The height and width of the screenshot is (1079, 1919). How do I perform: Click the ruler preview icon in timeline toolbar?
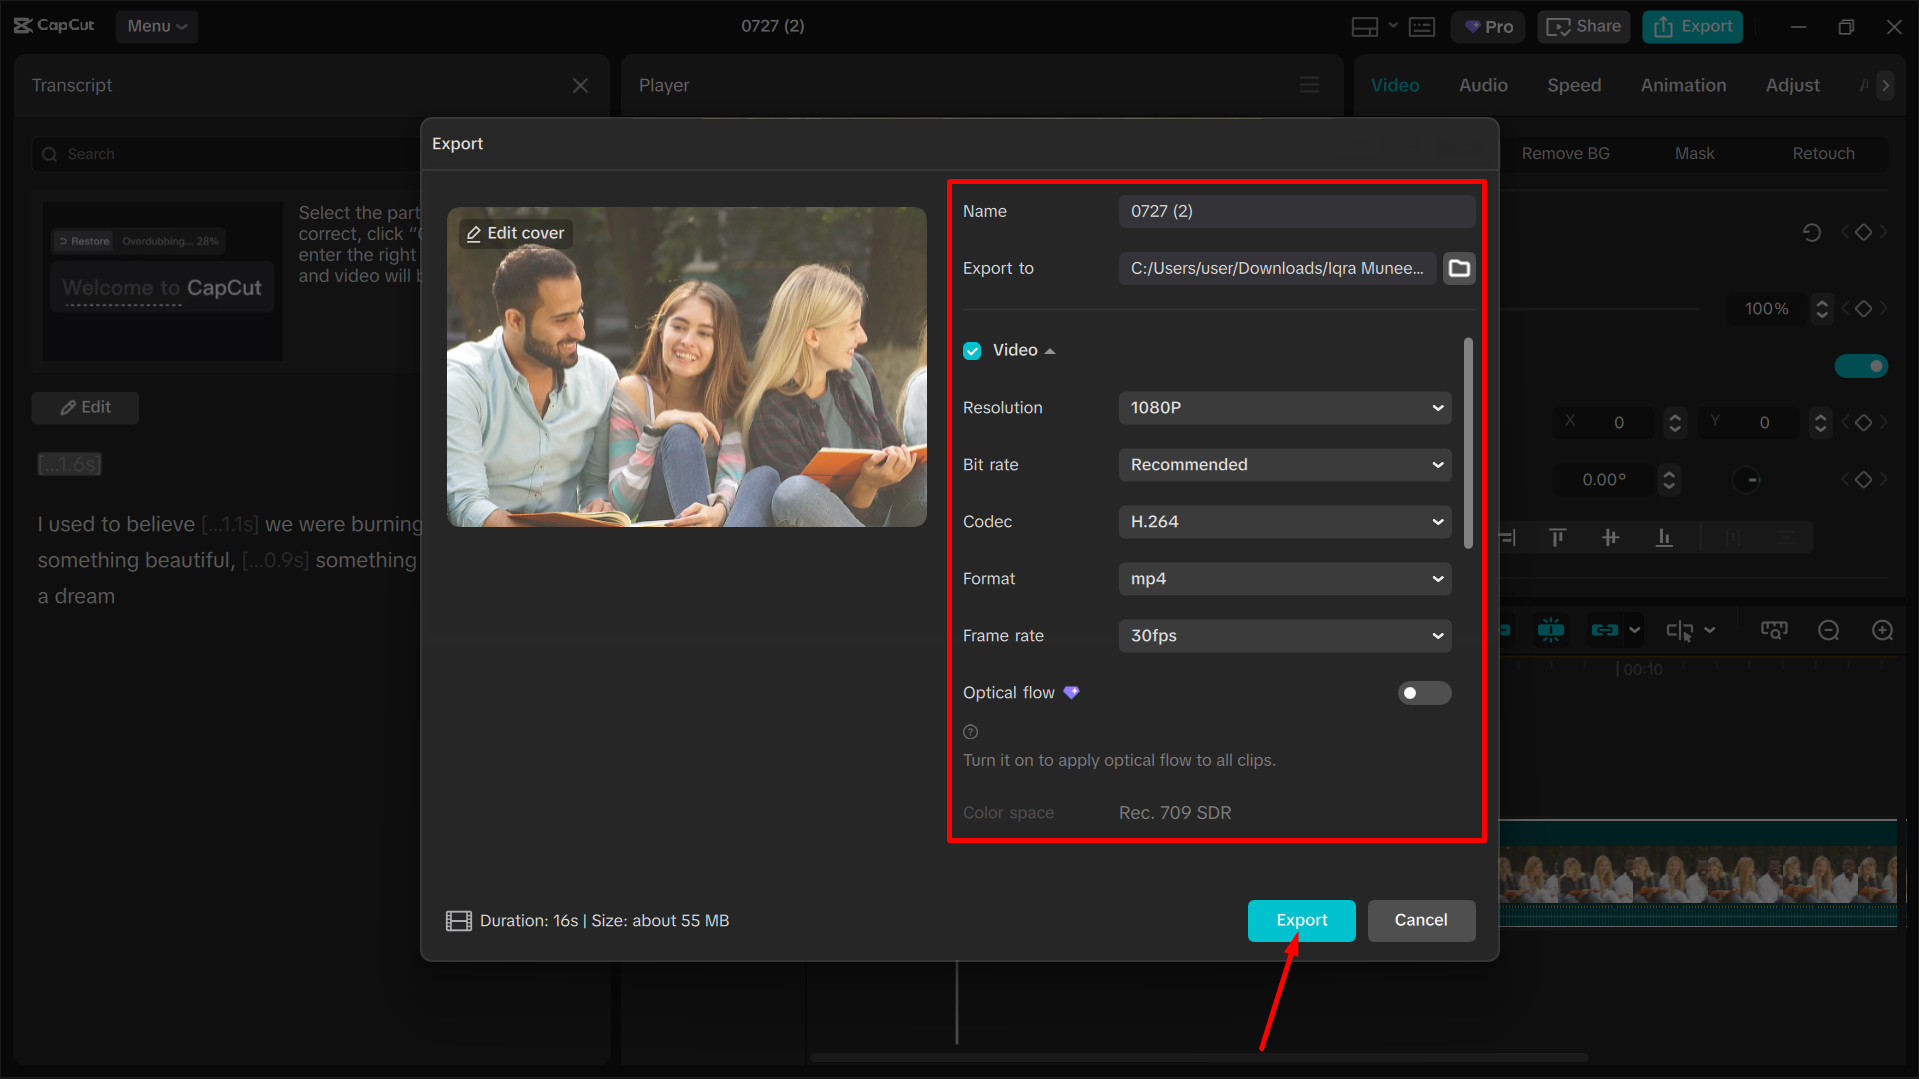point(1774,630)
